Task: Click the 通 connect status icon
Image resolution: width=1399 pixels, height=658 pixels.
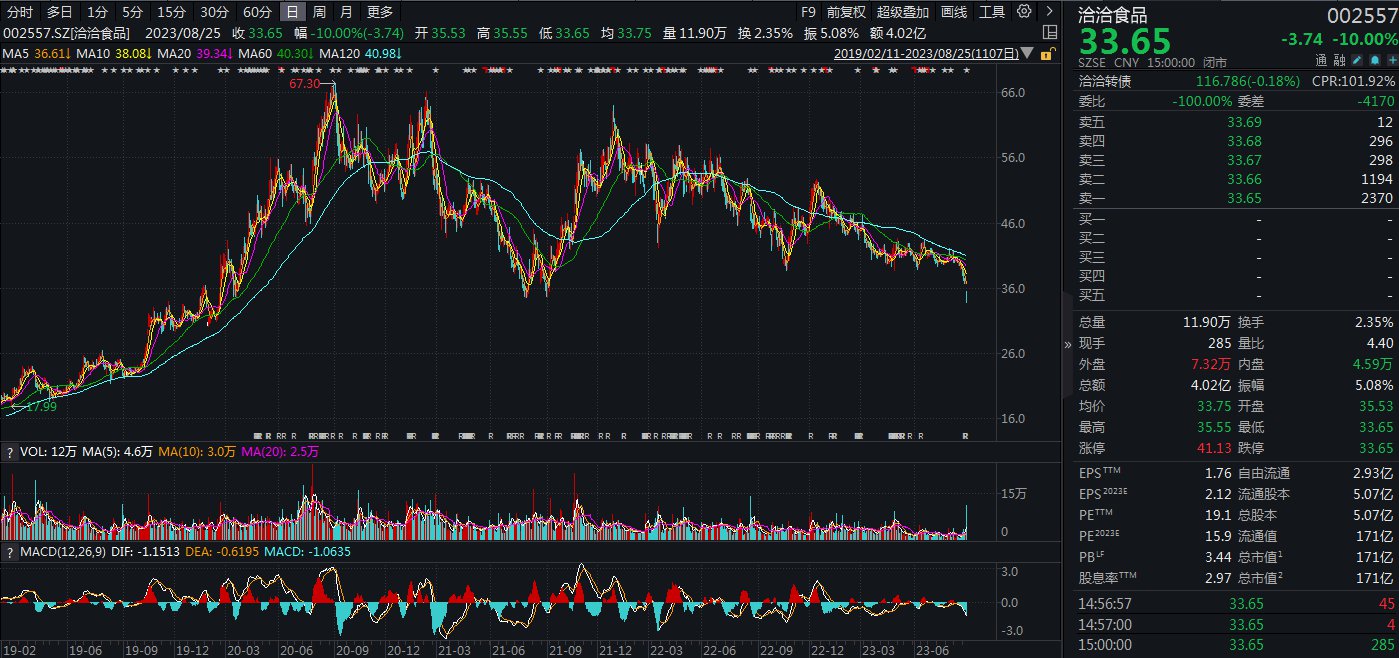Action: click(x=1321, y=60)
